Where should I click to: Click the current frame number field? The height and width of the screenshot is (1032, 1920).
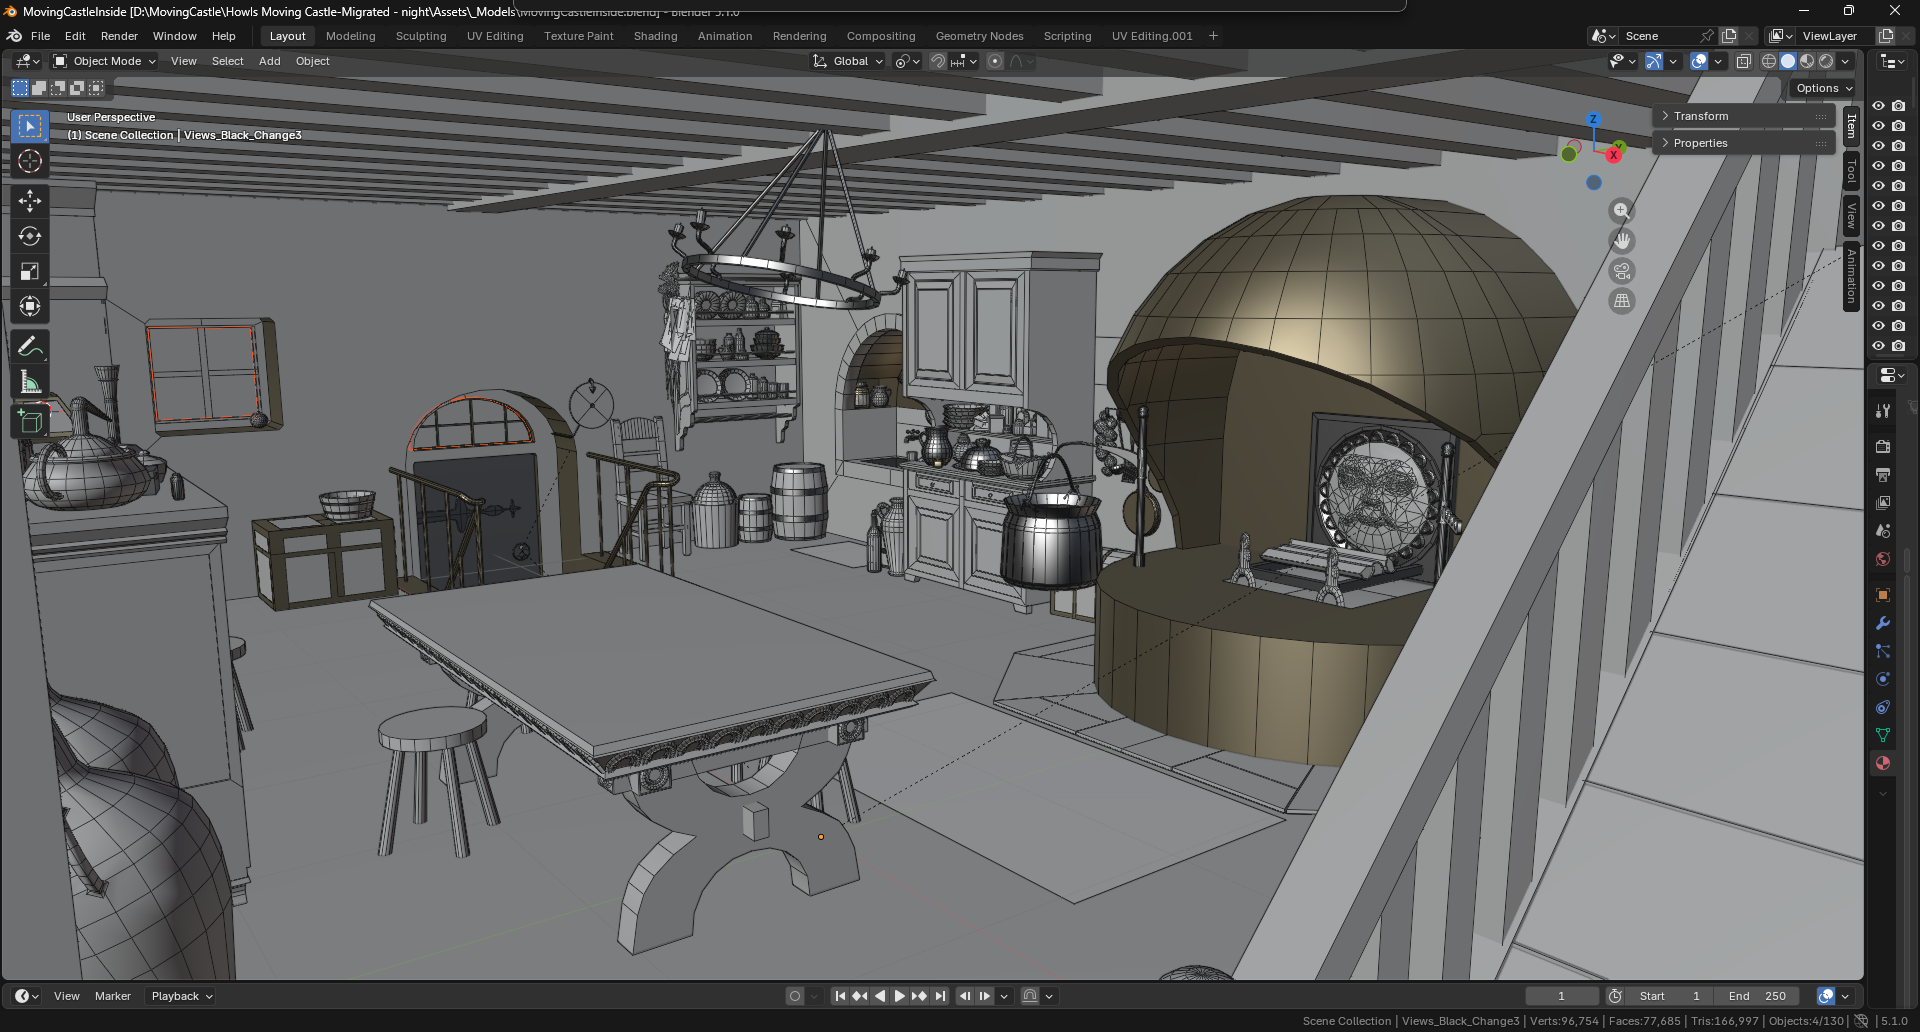pyautogui.click(x=1561, y=996)
